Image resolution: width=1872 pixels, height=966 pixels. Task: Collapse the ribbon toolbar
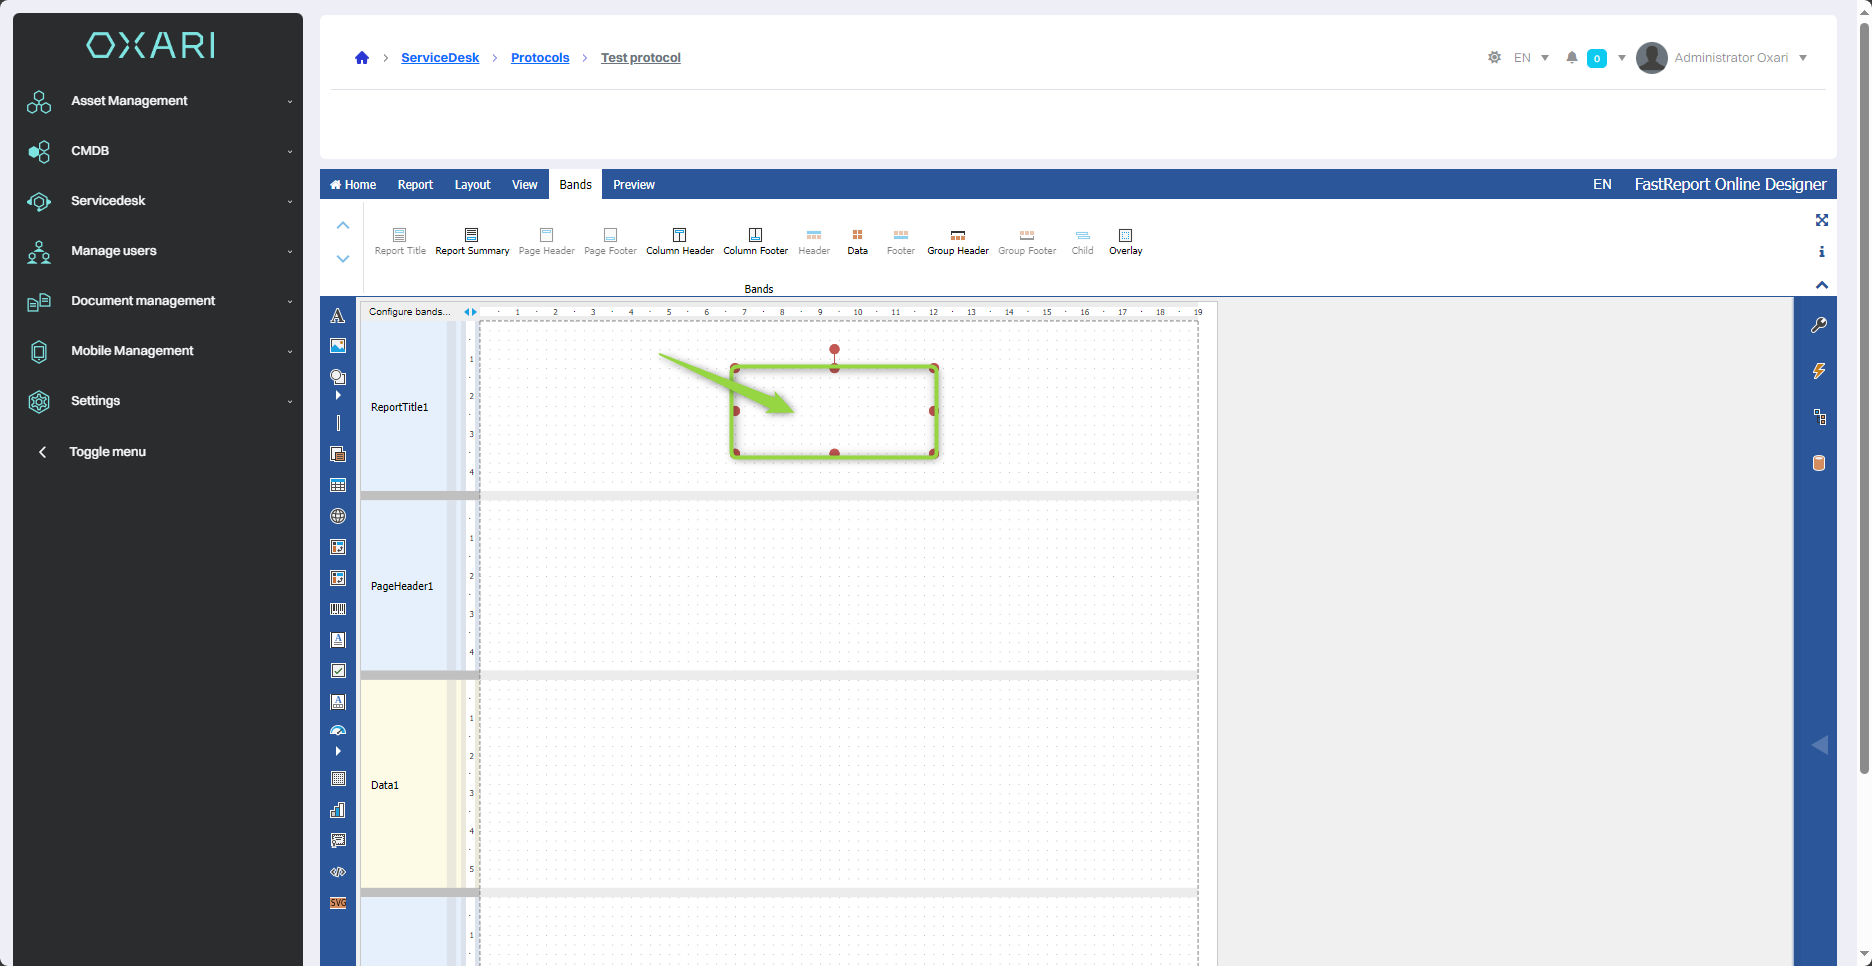(1822, 286)
